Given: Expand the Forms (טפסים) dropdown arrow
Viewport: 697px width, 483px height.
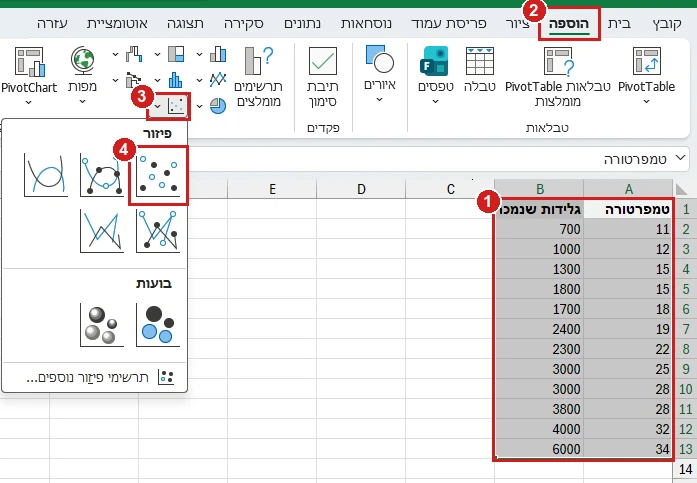Looking at the screenshot, I should click(435, 101).
